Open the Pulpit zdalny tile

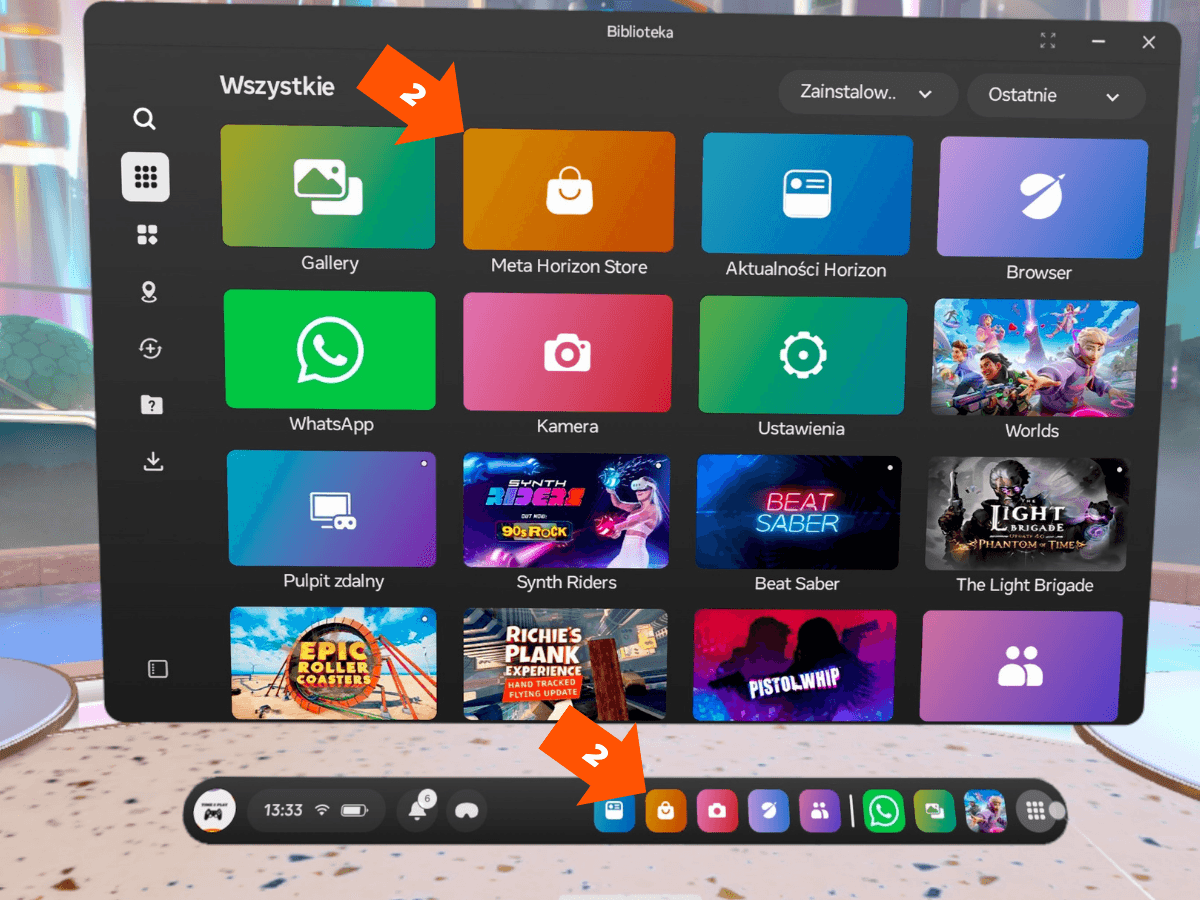(x=332, y=509)
